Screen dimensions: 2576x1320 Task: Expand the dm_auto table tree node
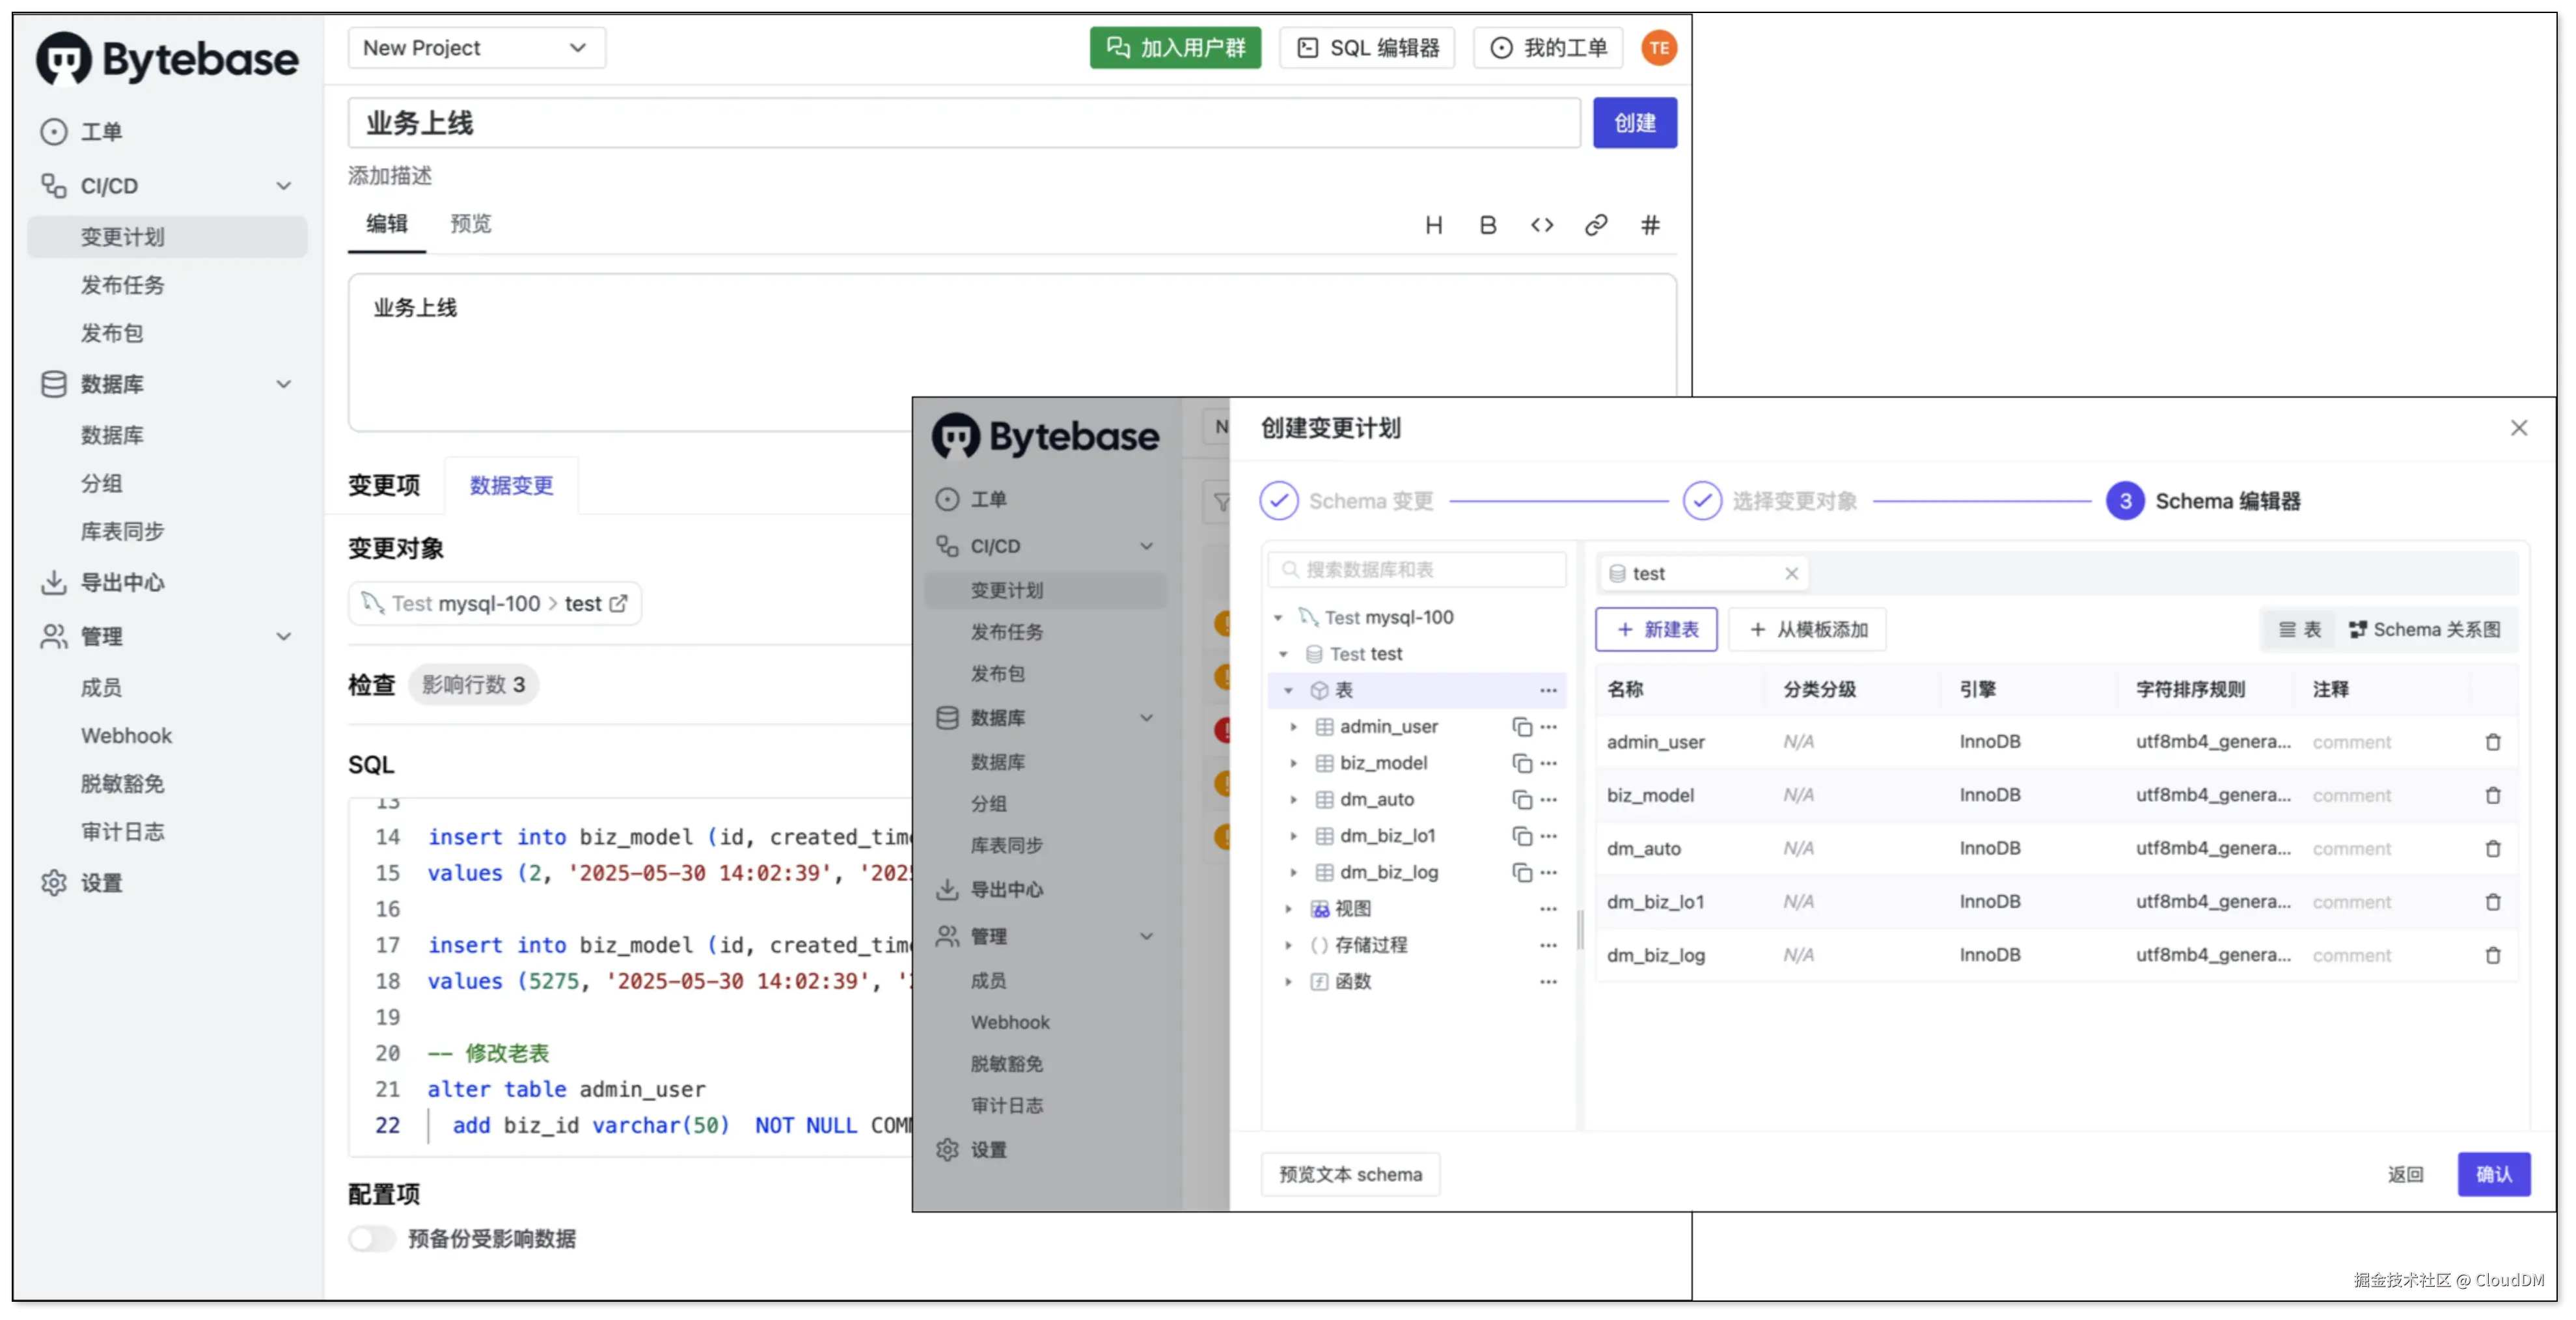click(x=1293, y=800)
